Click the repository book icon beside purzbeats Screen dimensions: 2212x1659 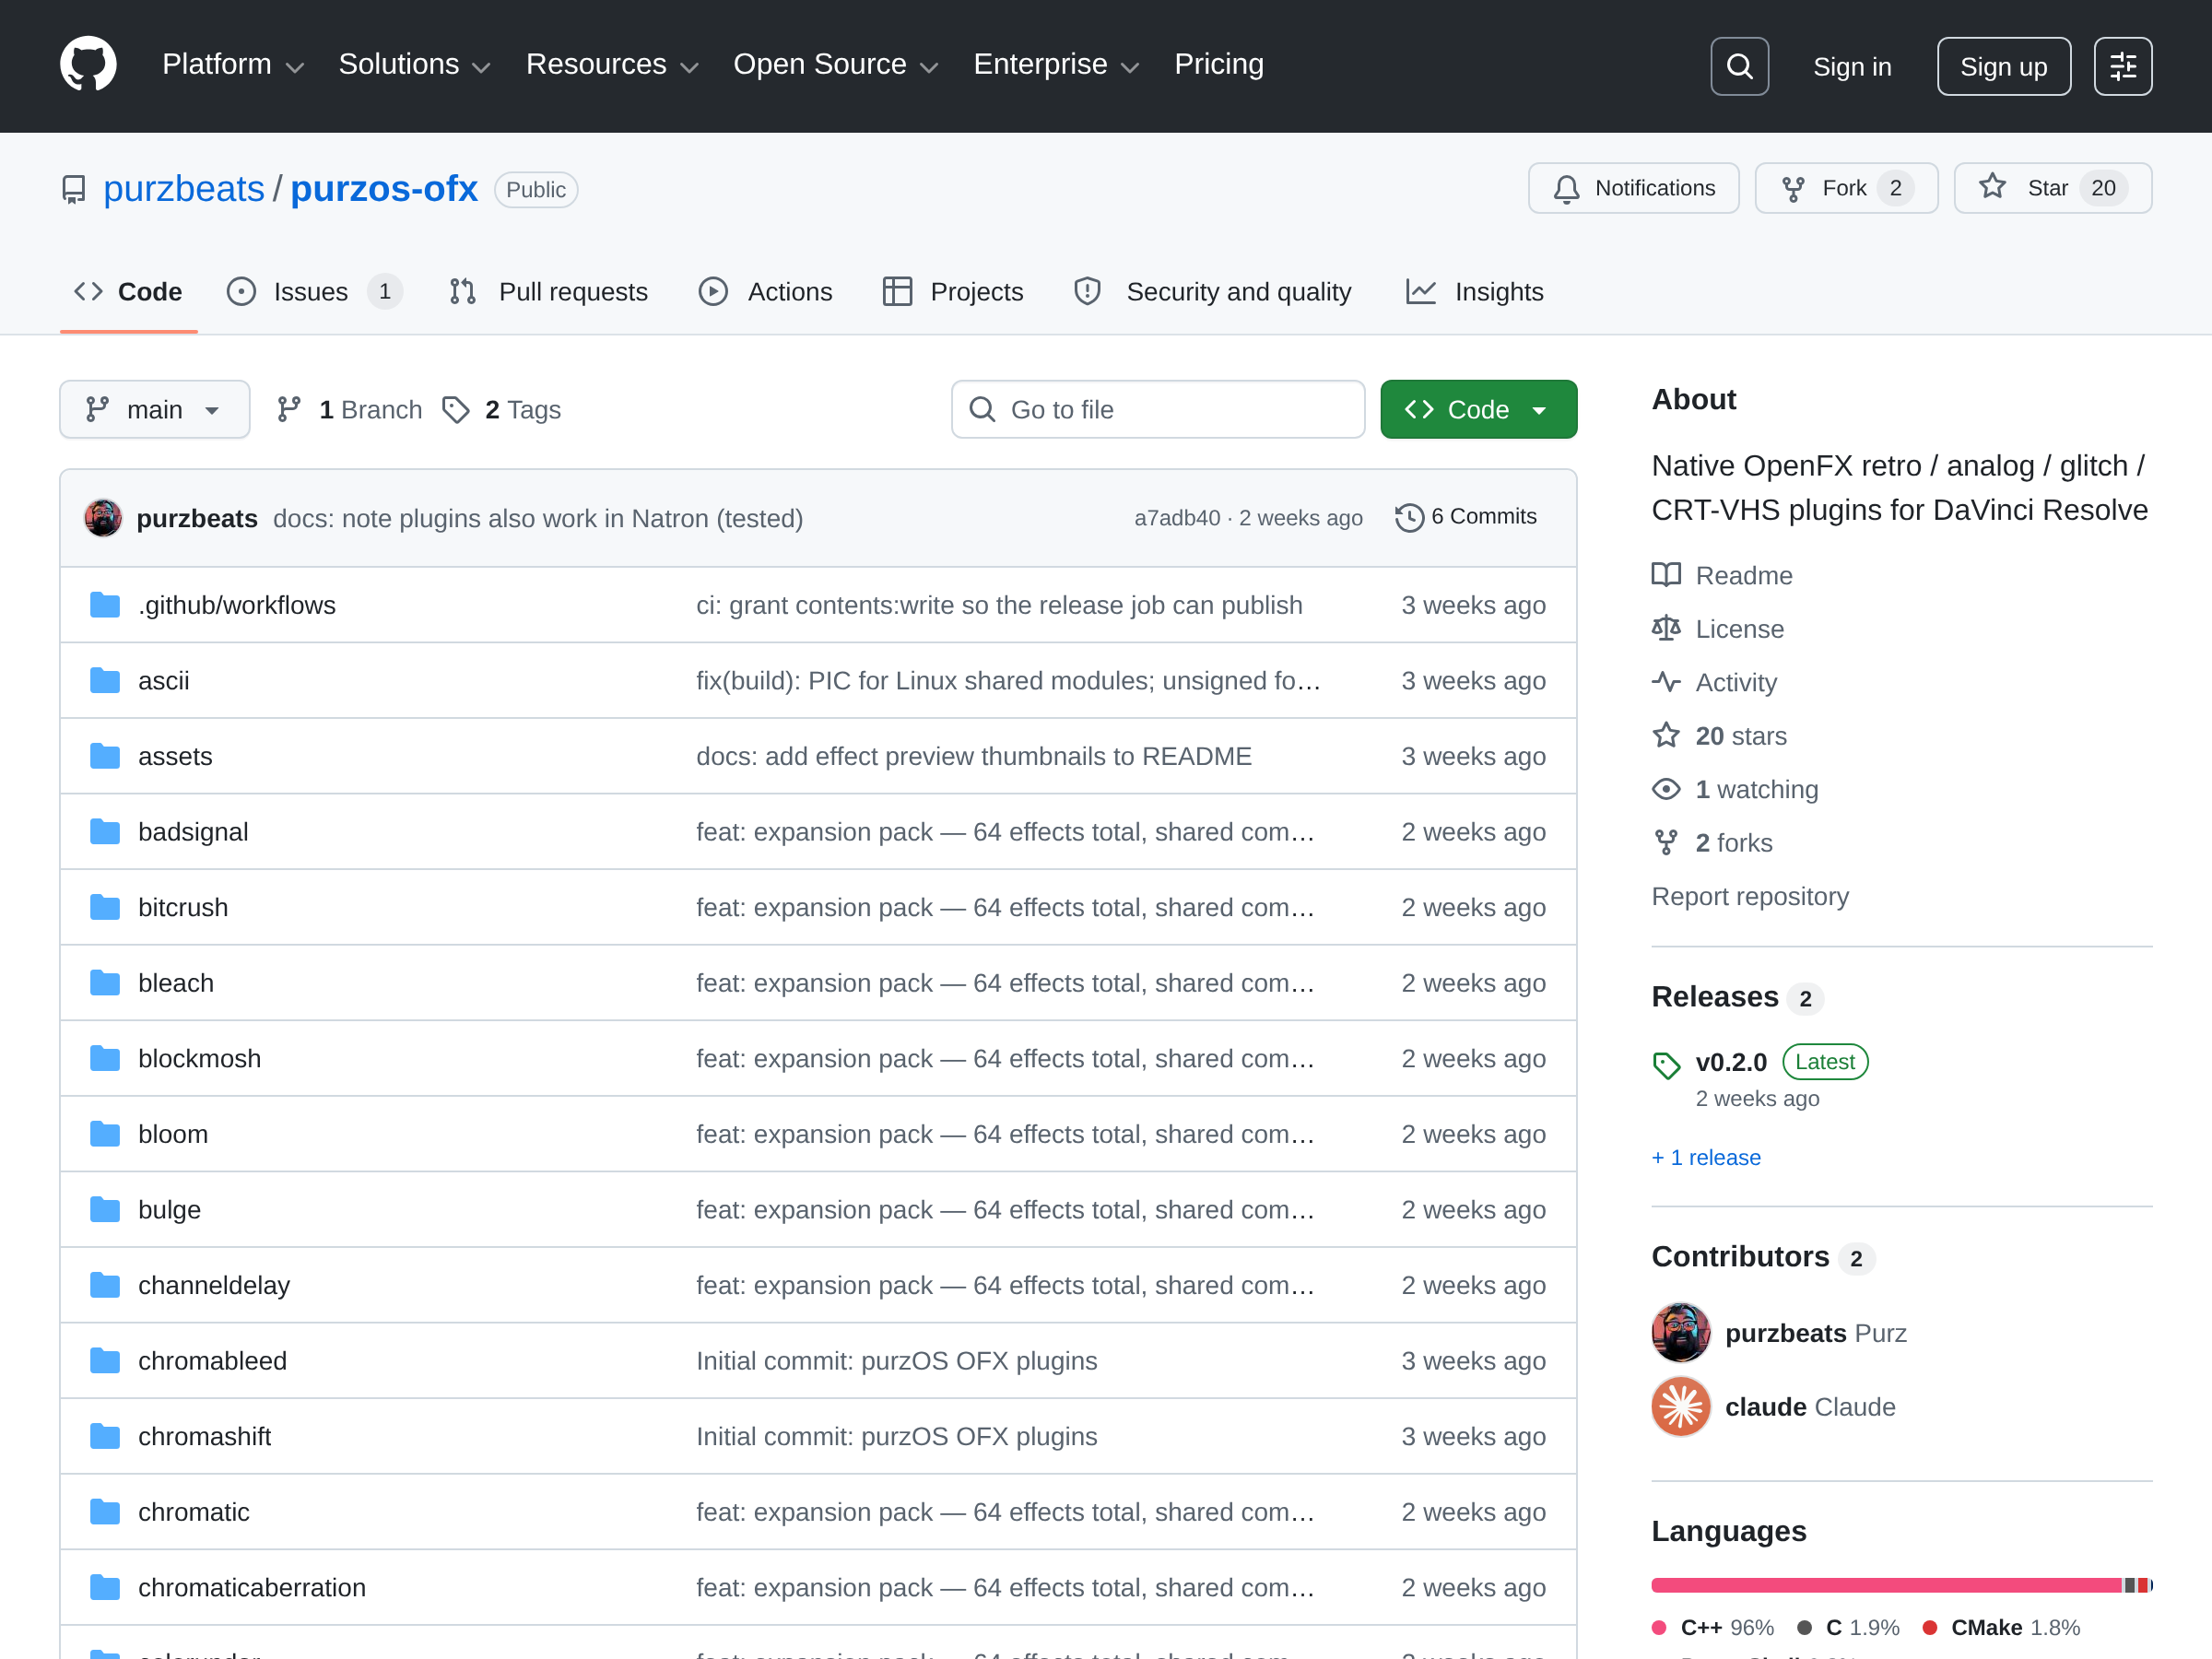click(74, 190)
